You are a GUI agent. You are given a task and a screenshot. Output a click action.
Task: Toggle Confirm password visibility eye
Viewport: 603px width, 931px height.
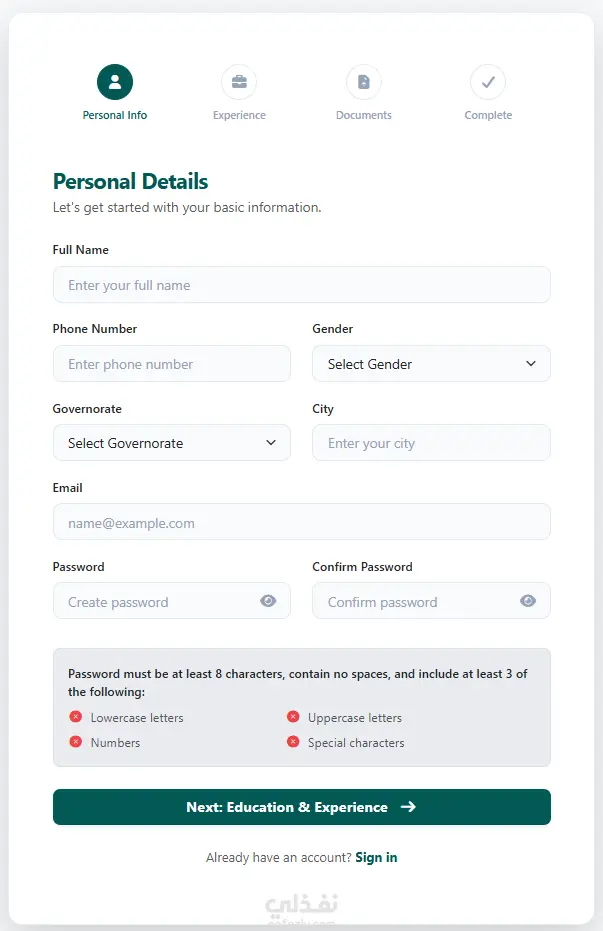(x=528, y=601)
